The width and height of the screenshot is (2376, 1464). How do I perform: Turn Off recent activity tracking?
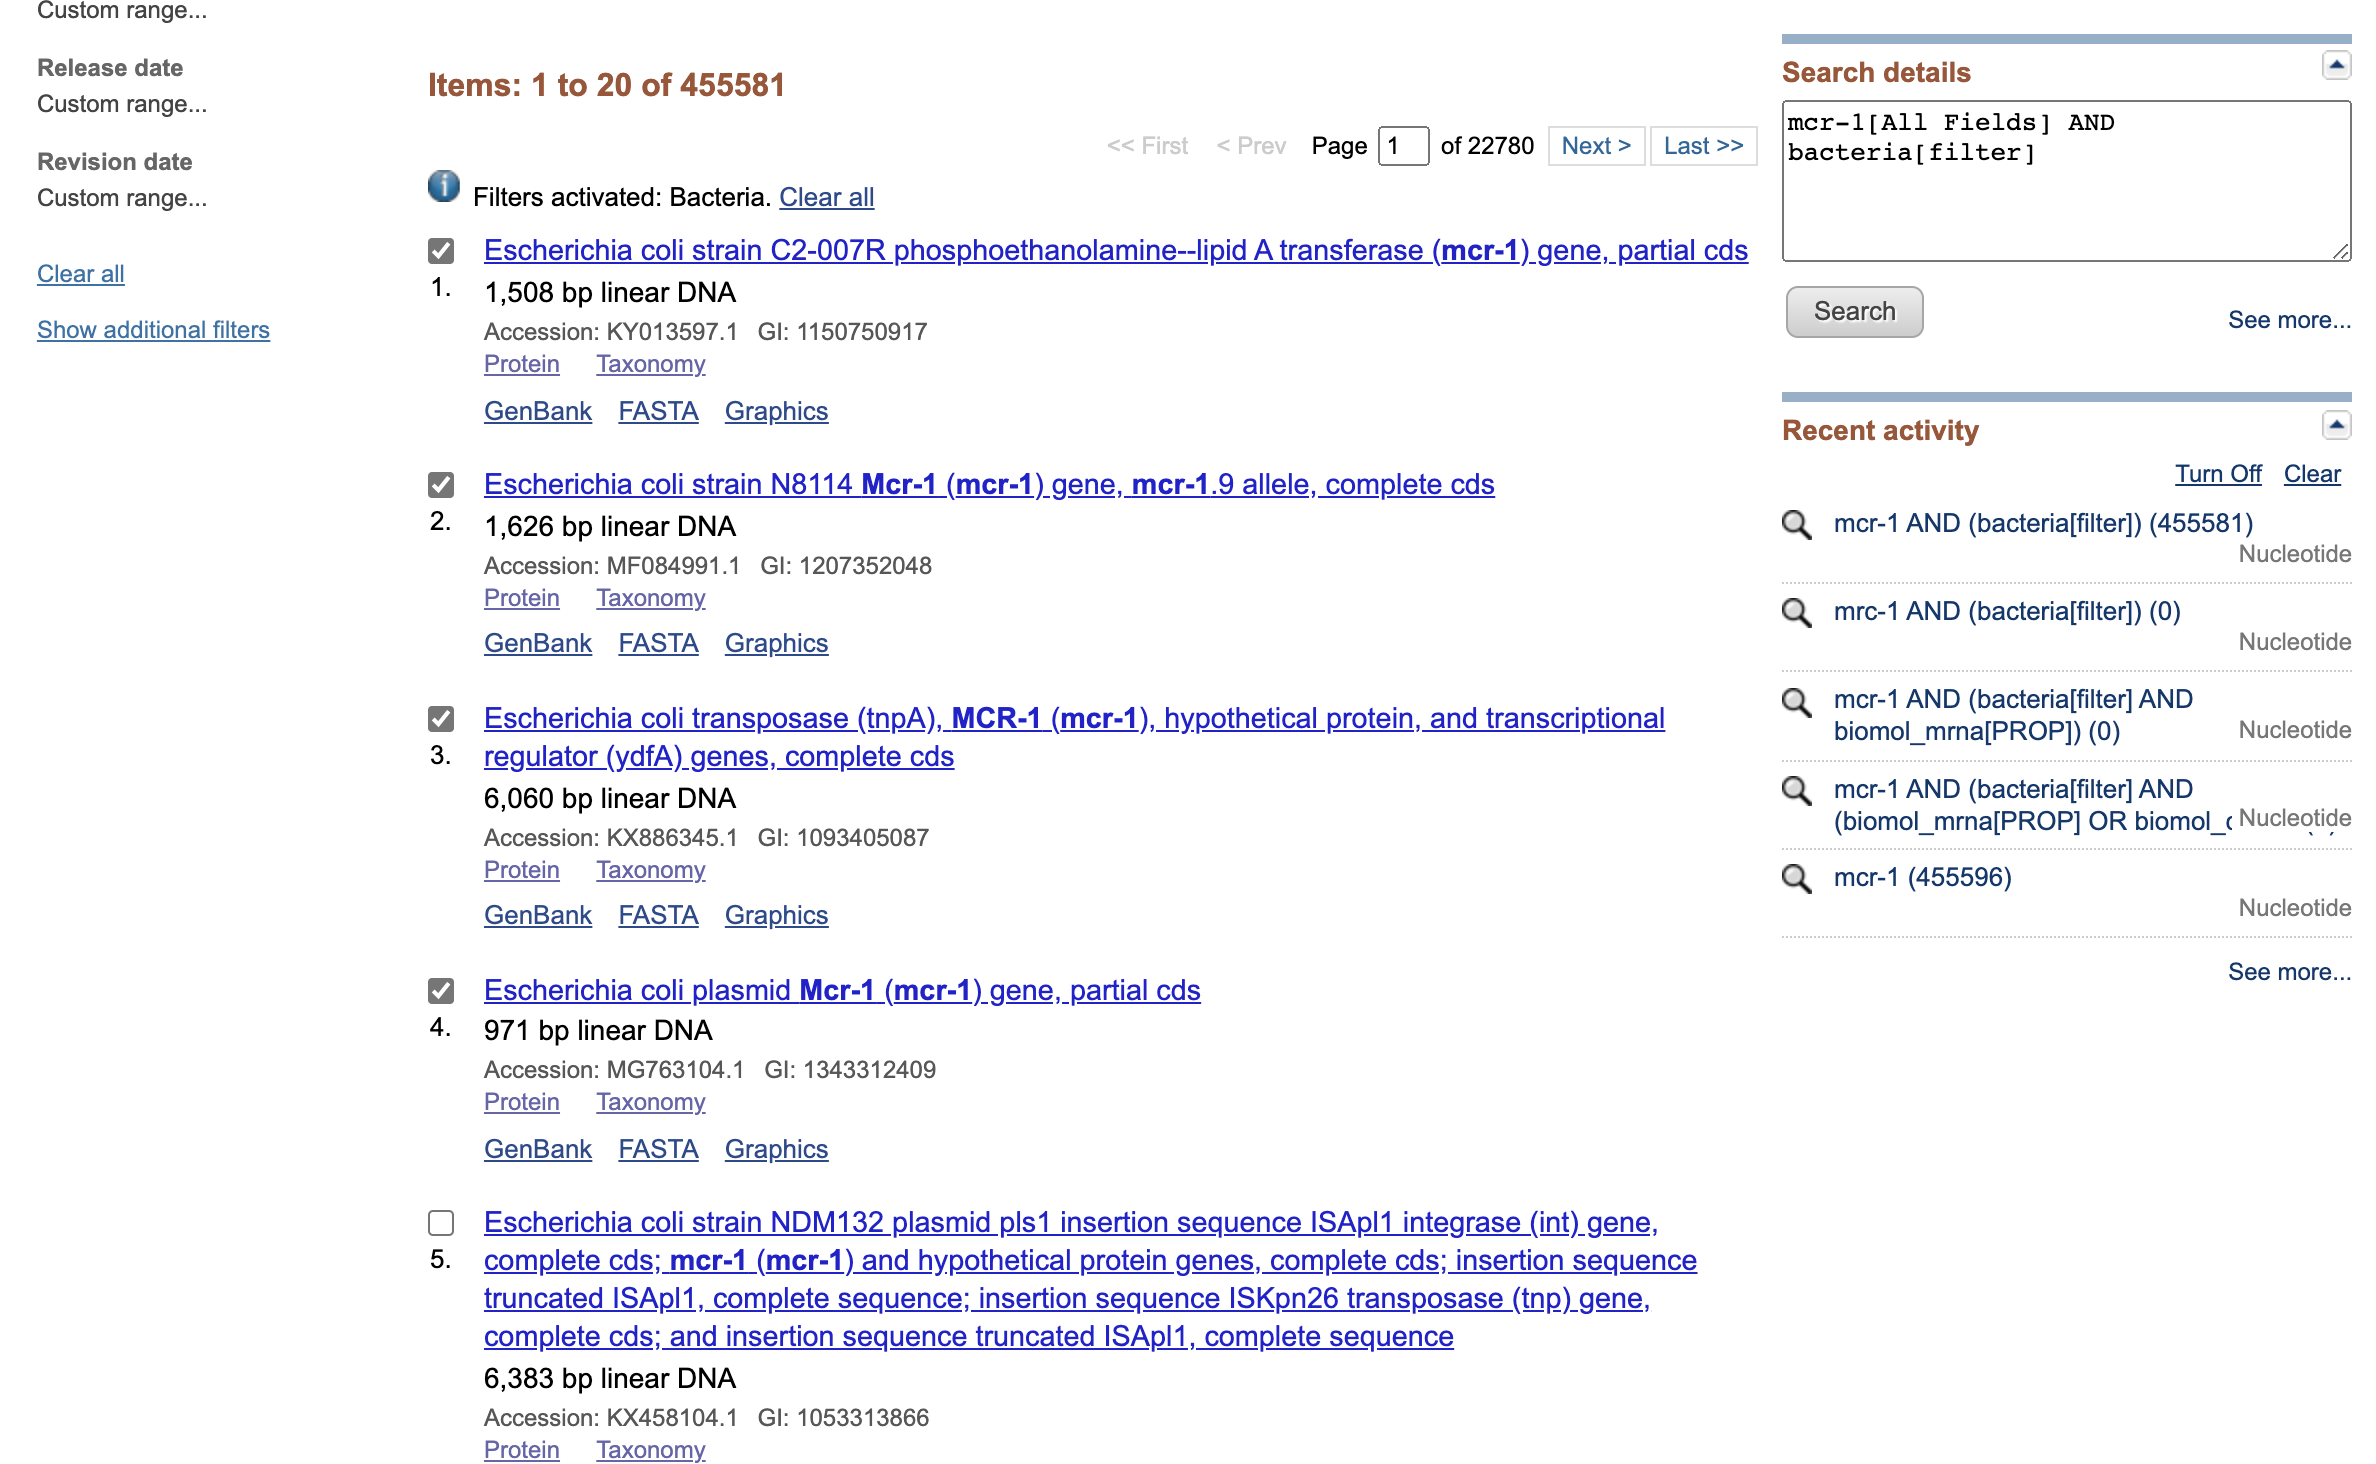(2217, 474)
